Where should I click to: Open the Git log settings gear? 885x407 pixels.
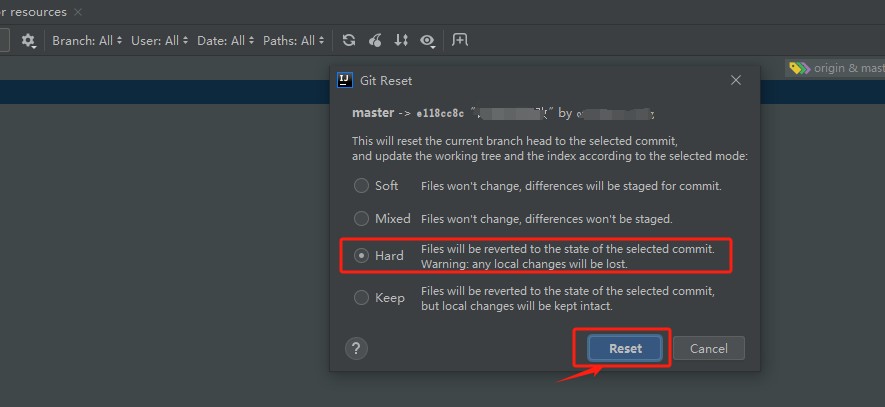(x=28, y=41)
